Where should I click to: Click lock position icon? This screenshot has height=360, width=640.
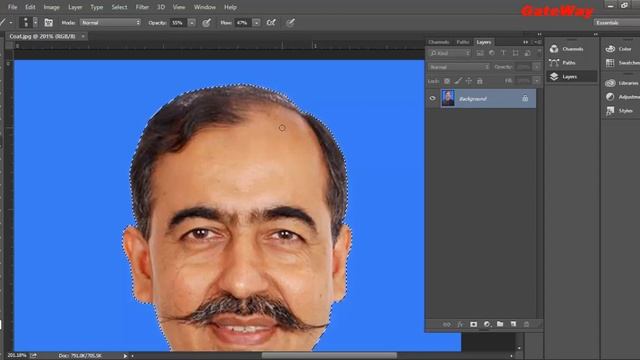(469, 81)
